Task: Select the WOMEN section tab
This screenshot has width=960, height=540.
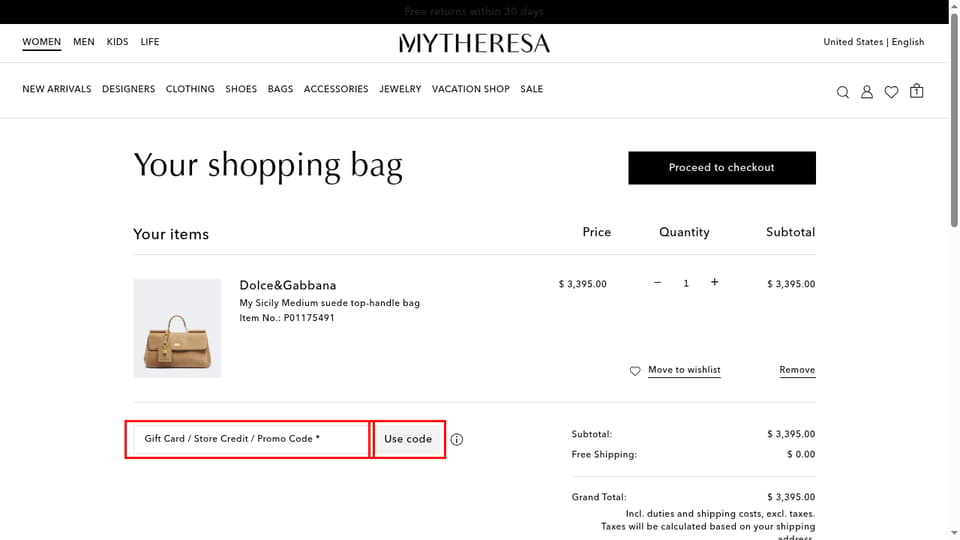Action: pyautogui.click(x=42, y=42)
